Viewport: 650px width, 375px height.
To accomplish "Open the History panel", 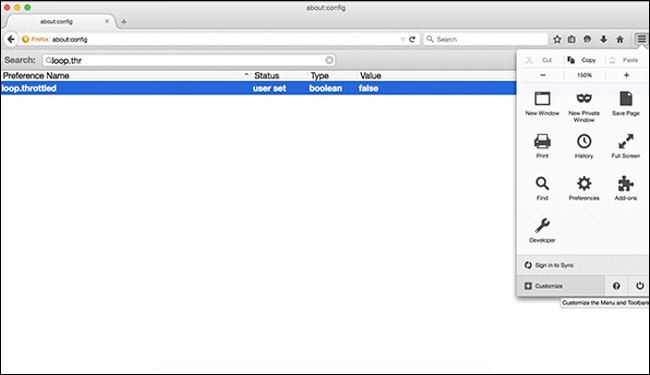I will tap(584, 146).
